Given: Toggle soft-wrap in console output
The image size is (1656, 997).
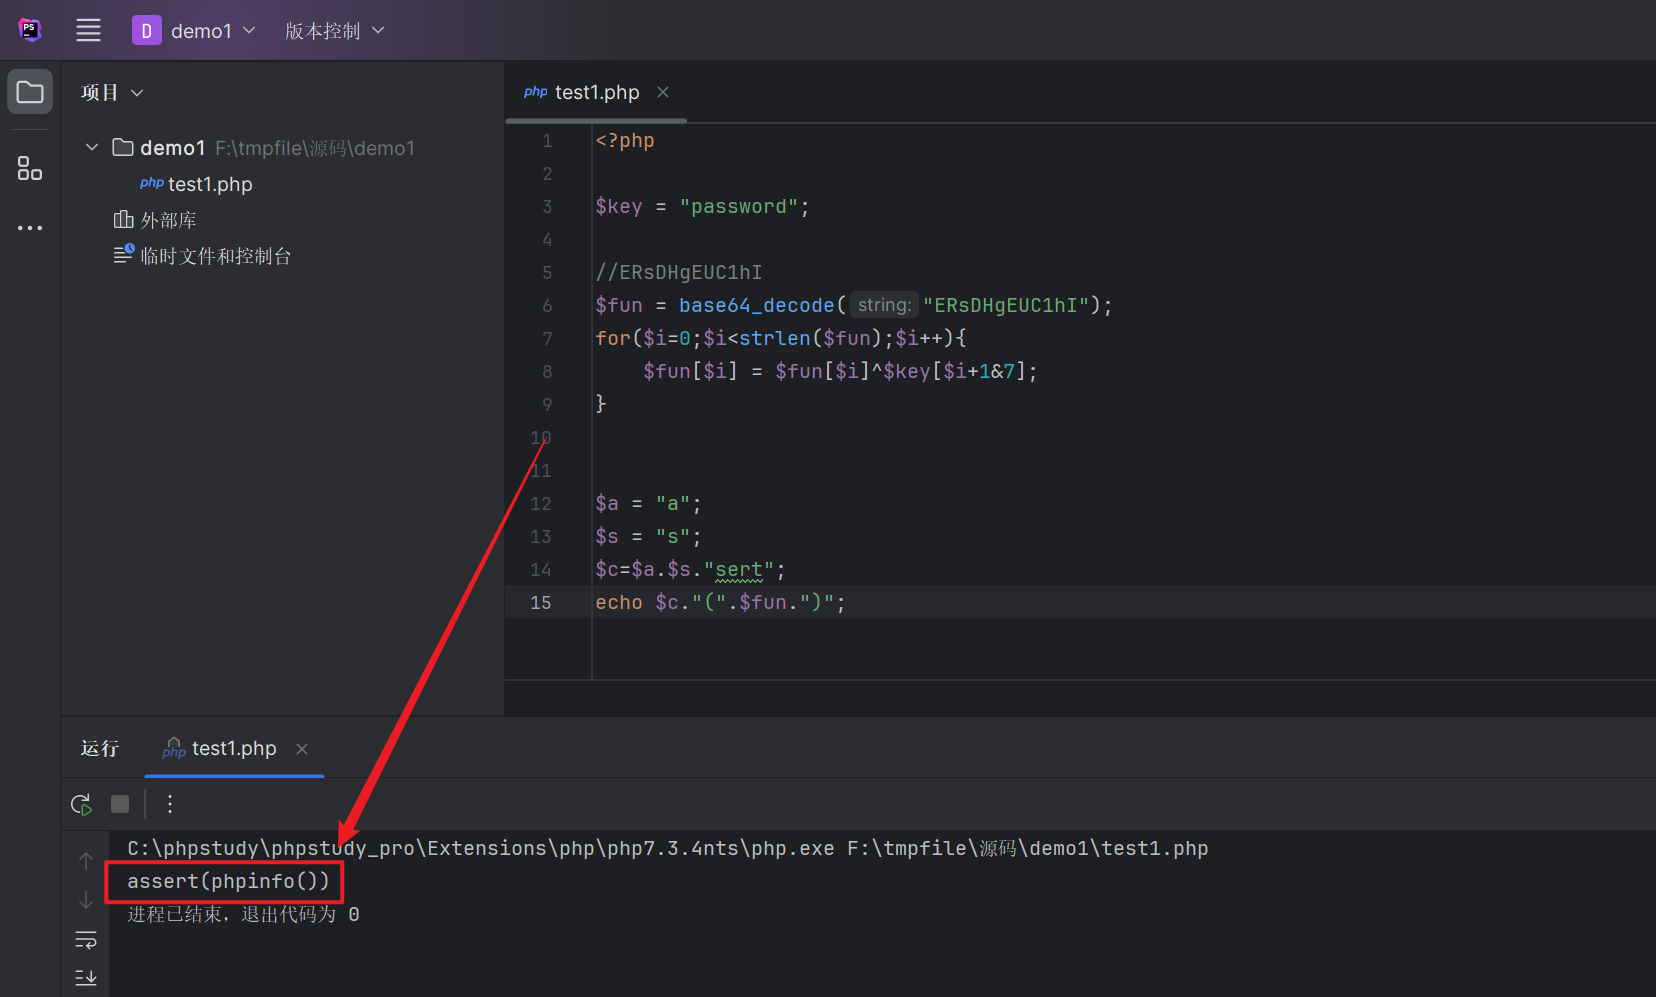Looking at the screenshot, I should (86, 940).
